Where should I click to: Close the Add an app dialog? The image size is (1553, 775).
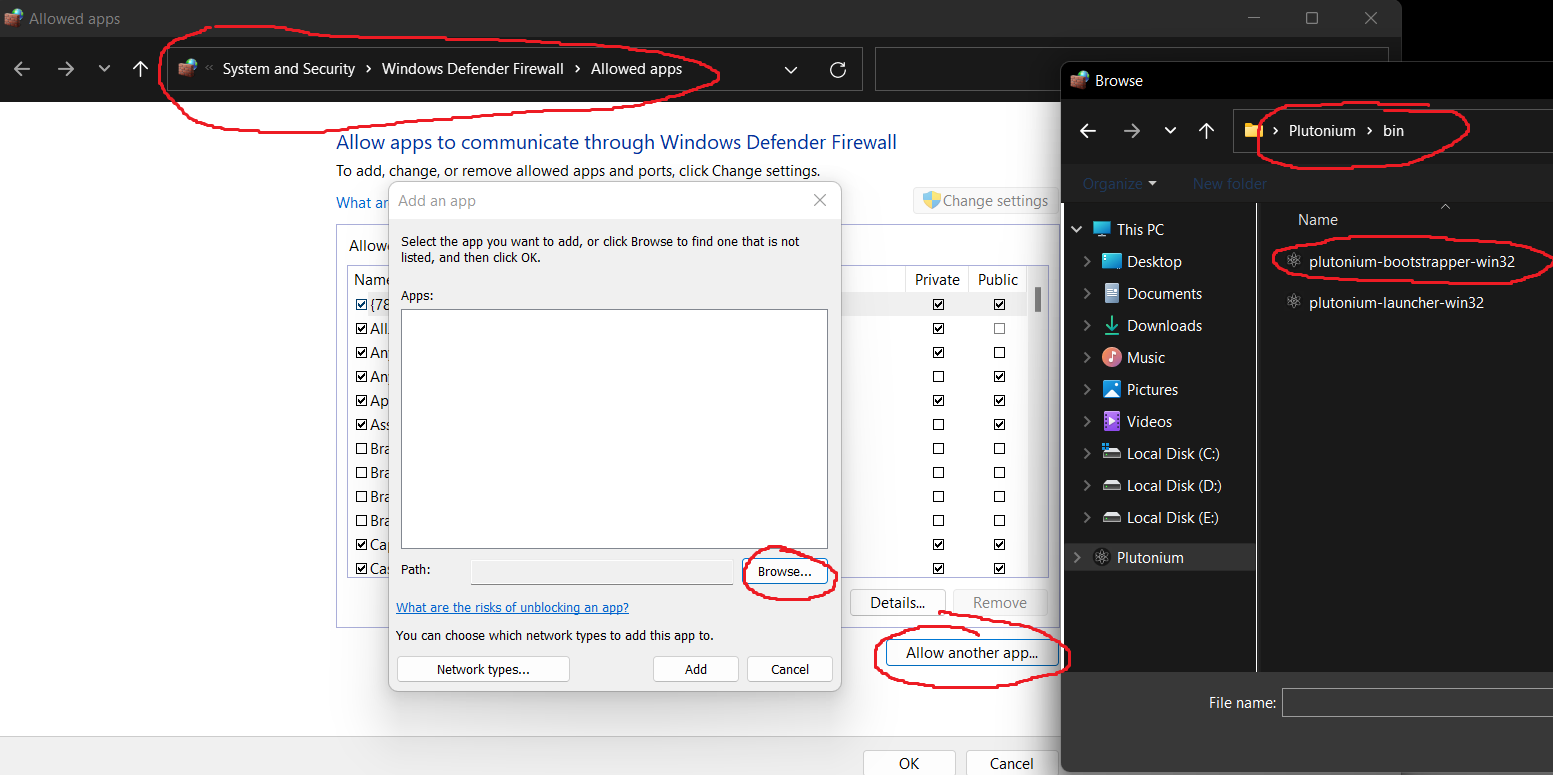[x=820, y=200]
